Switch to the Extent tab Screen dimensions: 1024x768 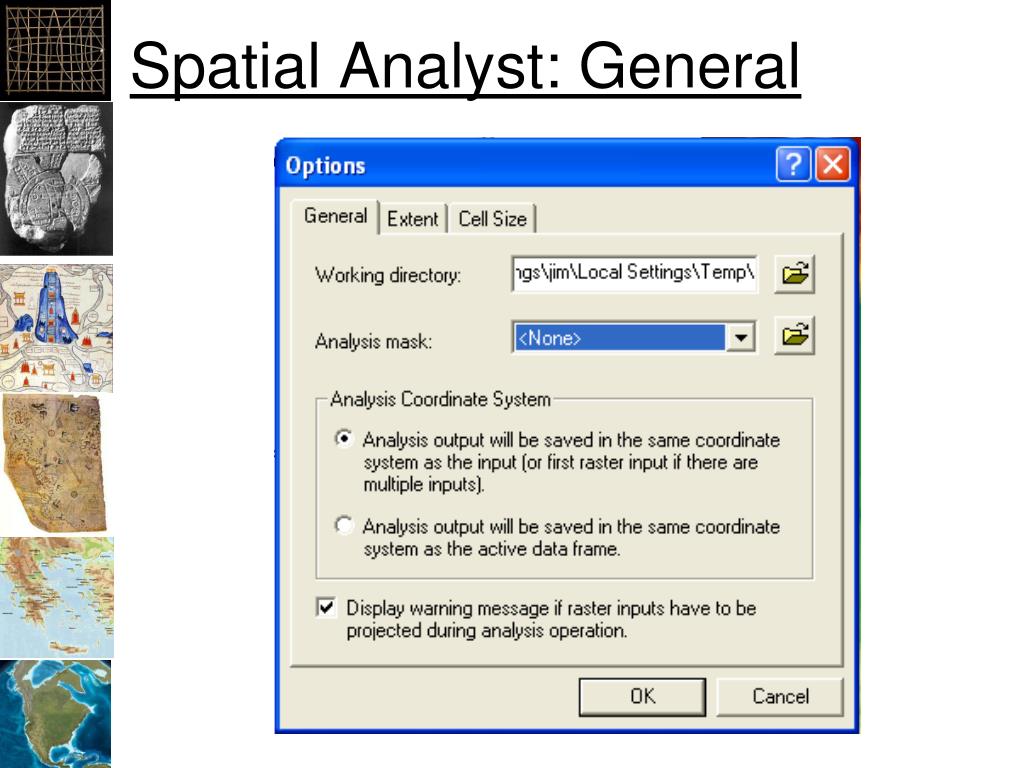(413, 219)
